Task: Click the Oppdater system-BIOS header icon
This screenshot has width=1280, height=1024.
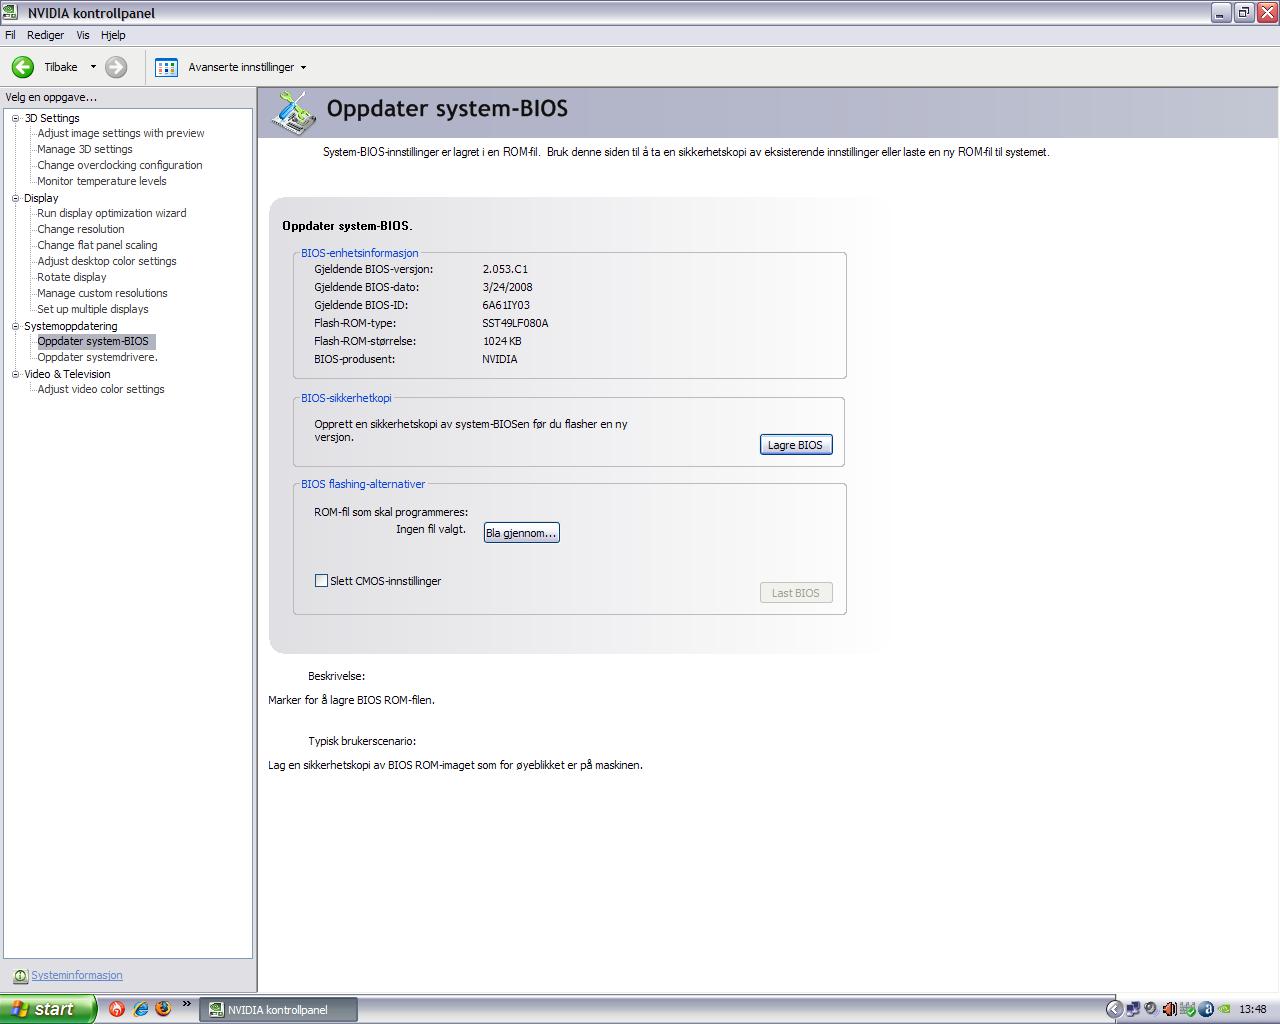Action: click(293, 111)
